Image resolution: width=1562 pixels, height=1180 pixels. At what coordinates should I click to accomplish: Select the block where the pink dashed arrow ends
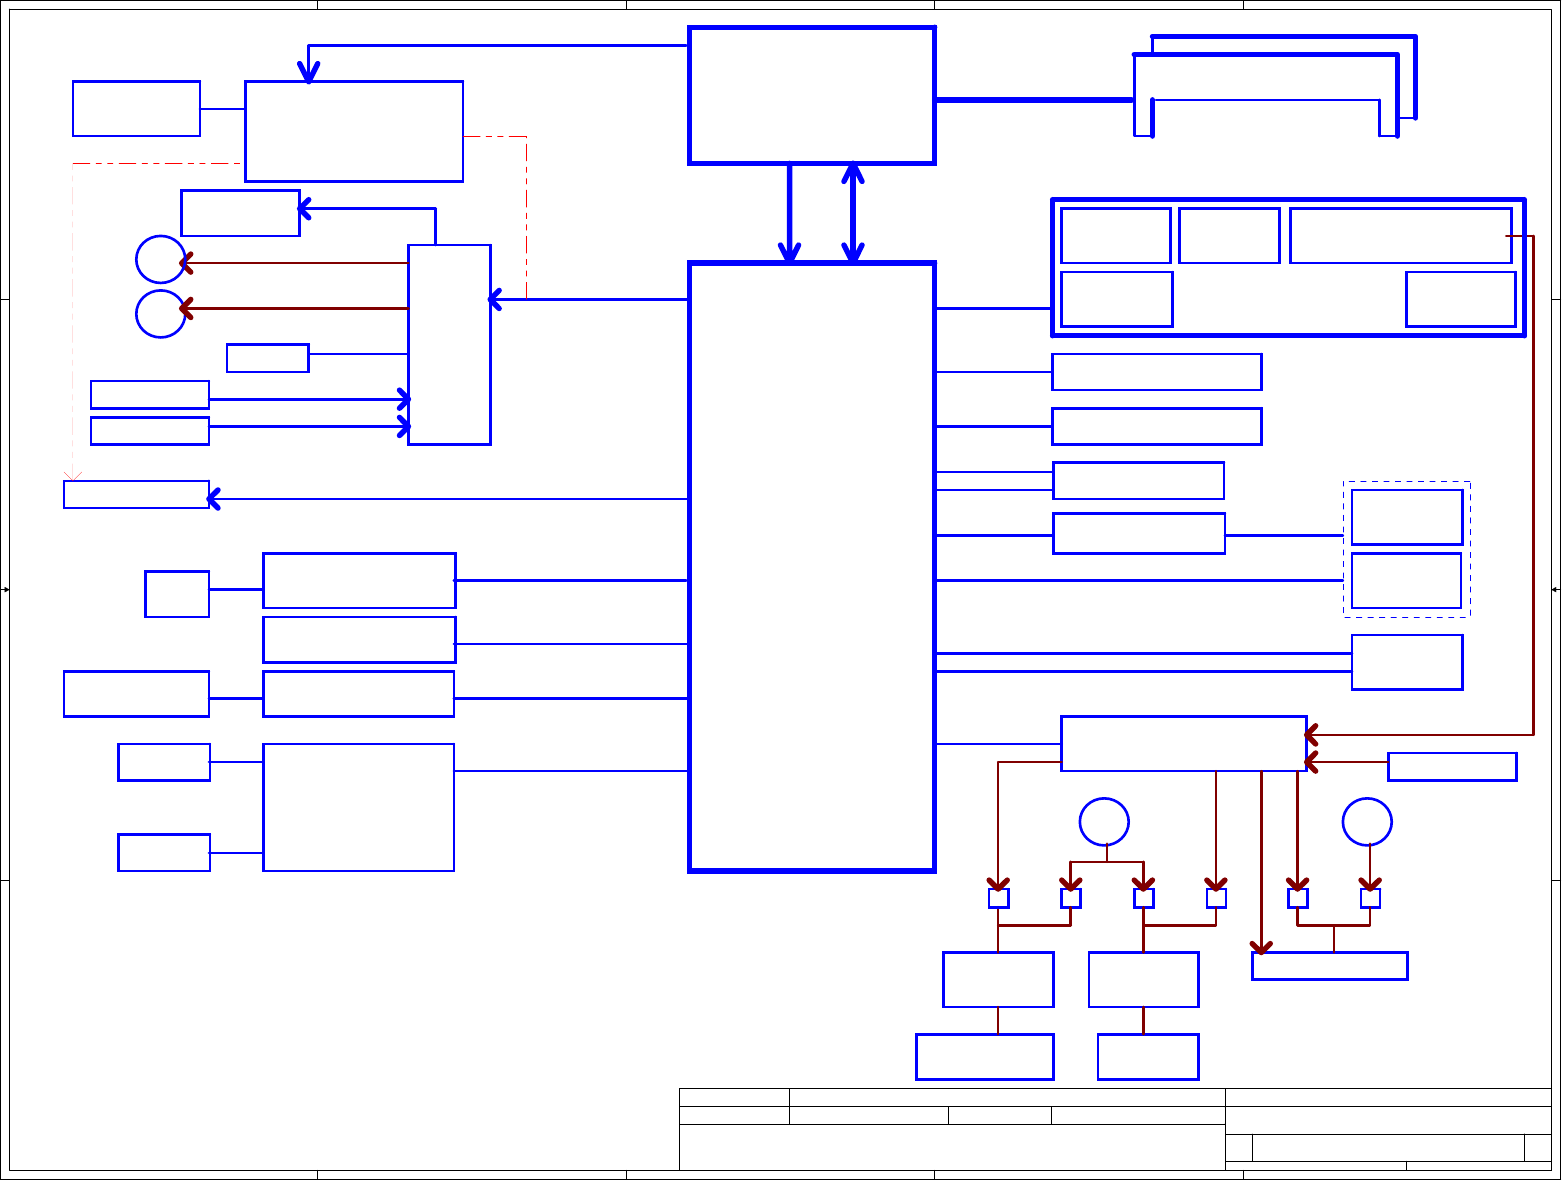coord(136,494)
